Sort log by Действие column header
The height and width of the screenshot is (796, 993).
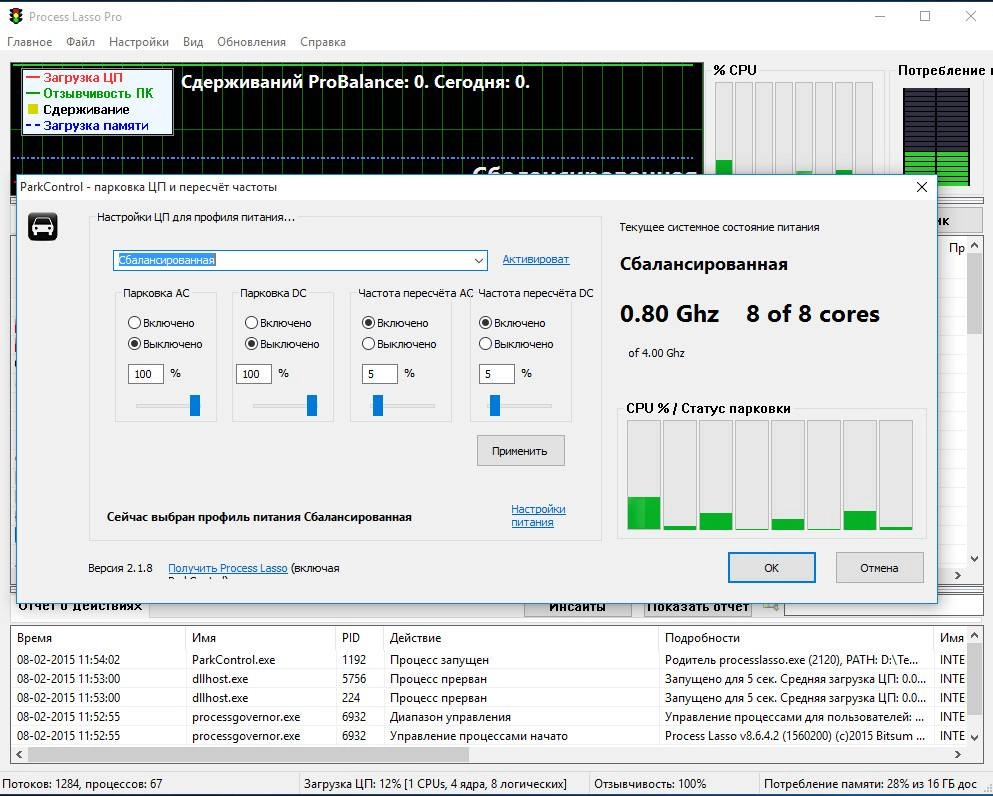point(521,638)
